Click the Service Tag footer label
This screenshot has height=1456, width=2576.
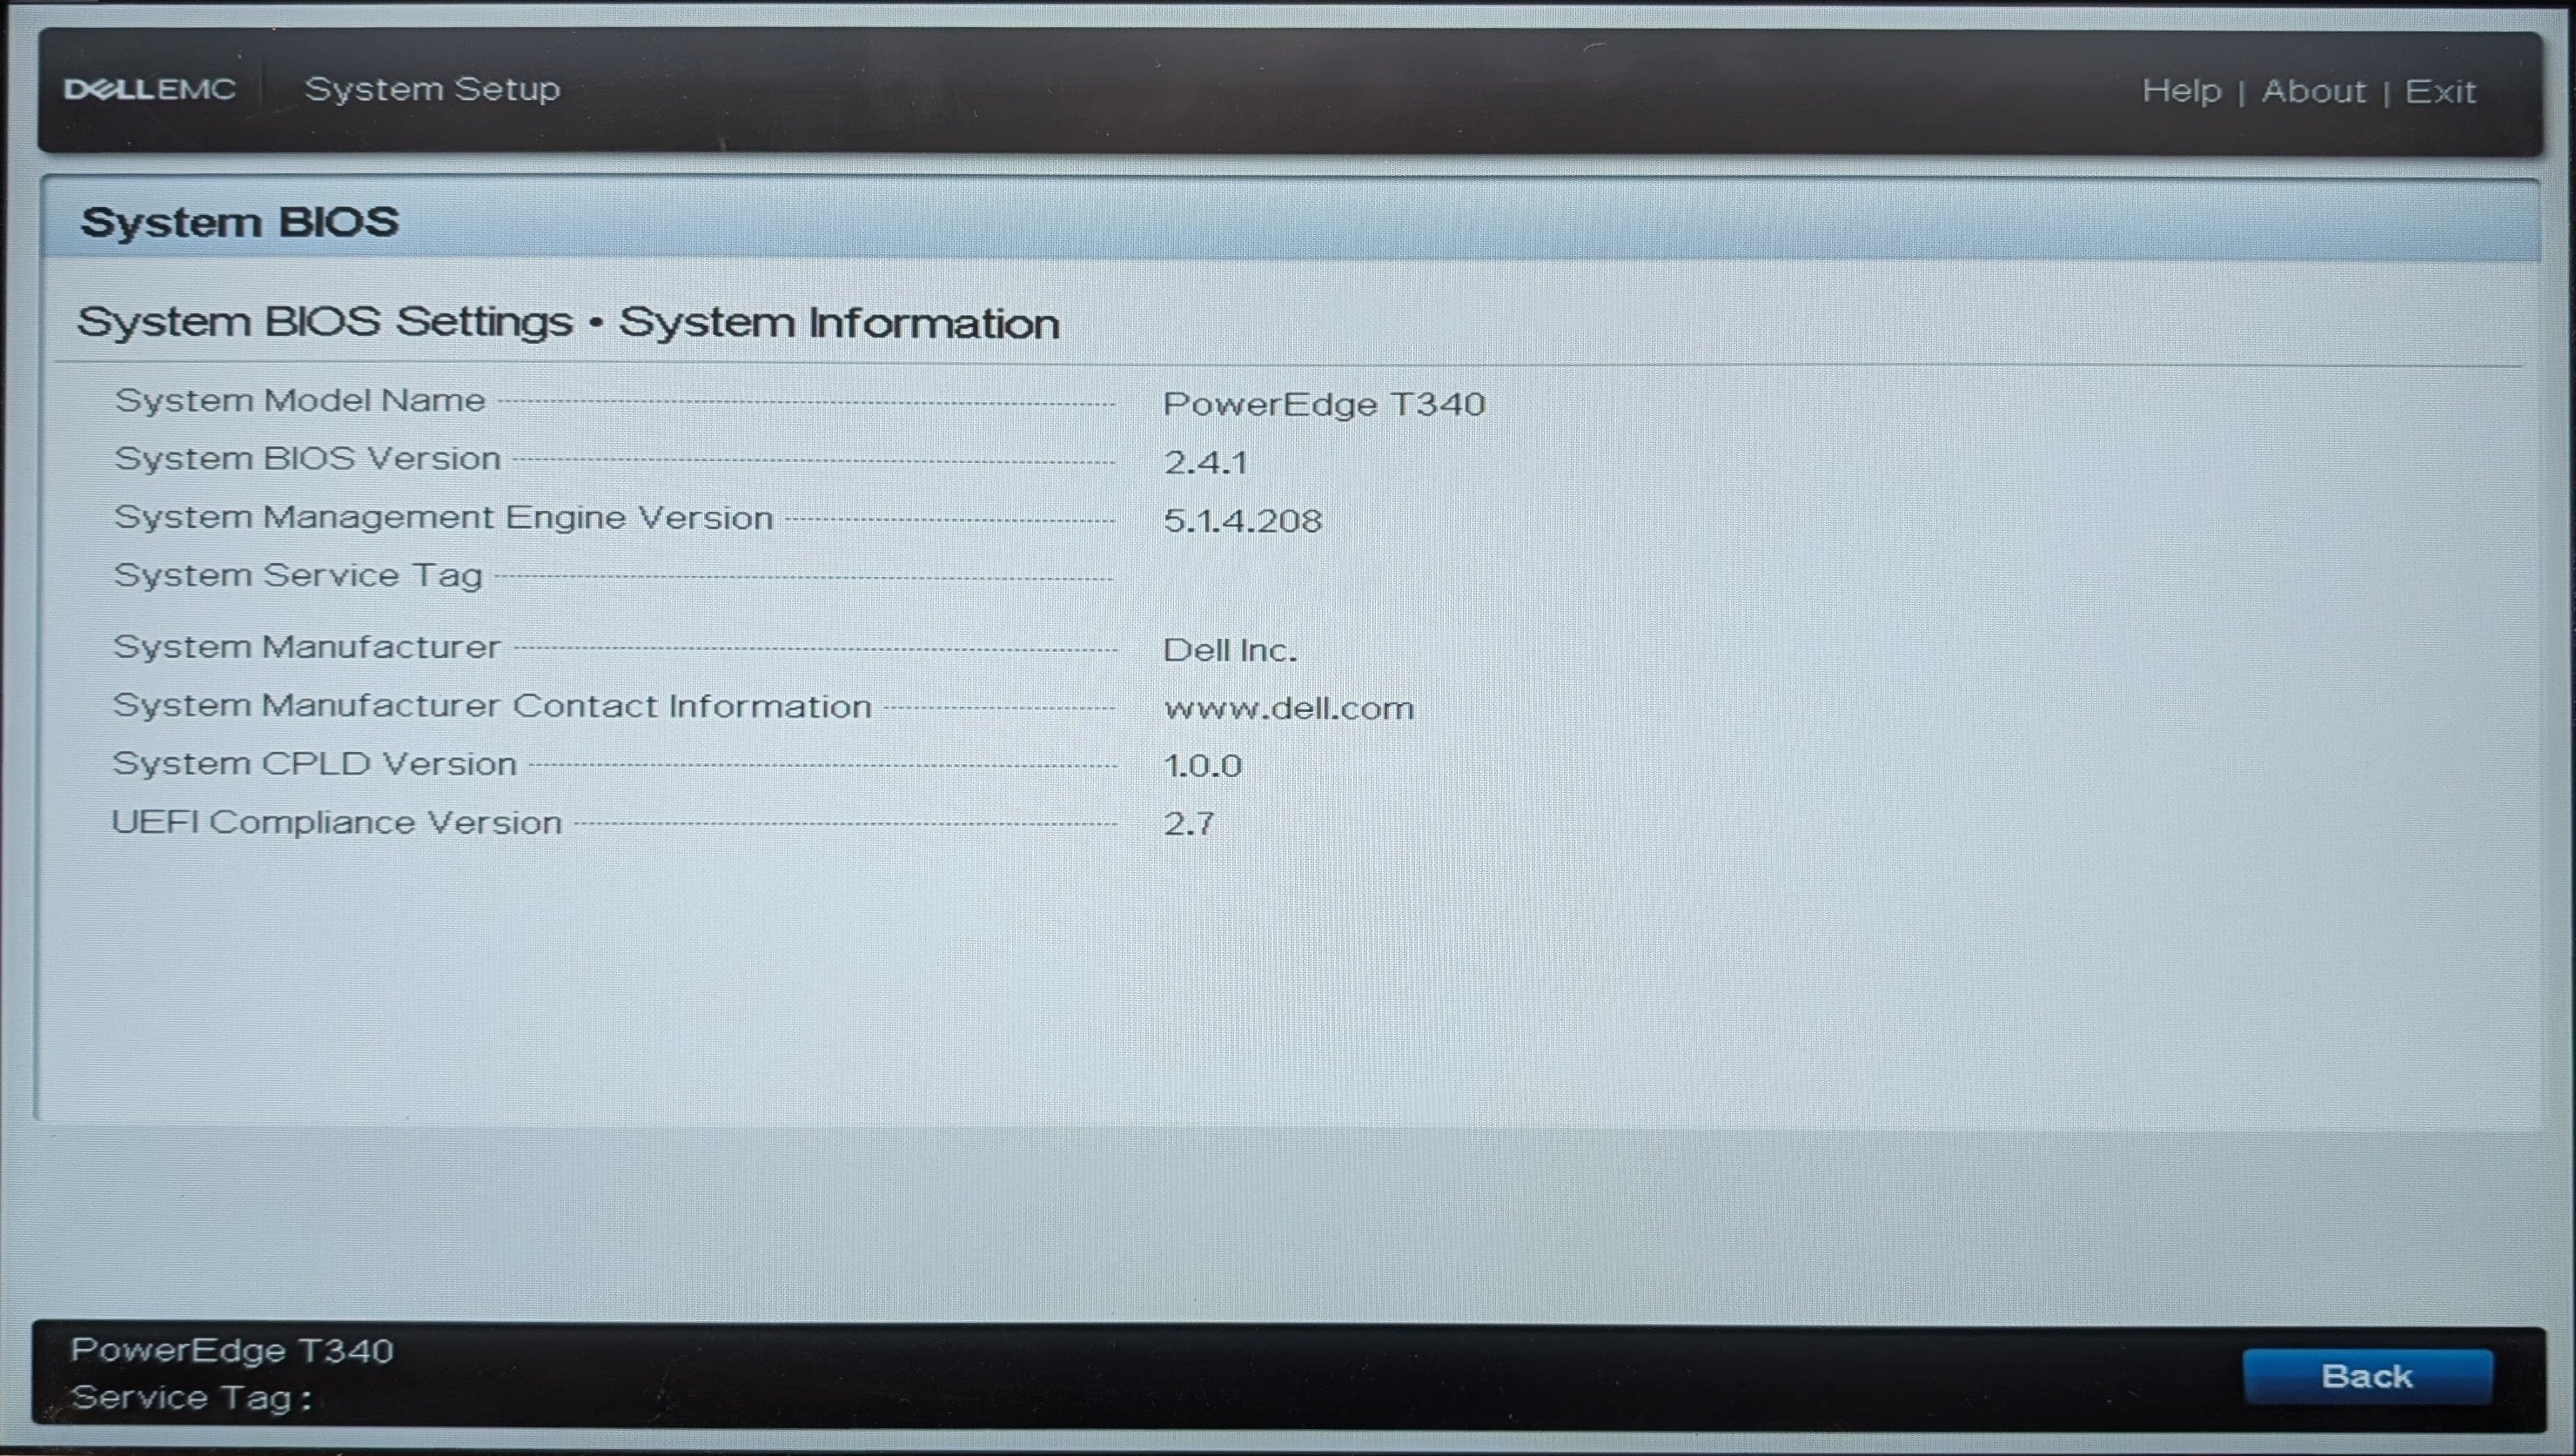[x=191, y=1398]
